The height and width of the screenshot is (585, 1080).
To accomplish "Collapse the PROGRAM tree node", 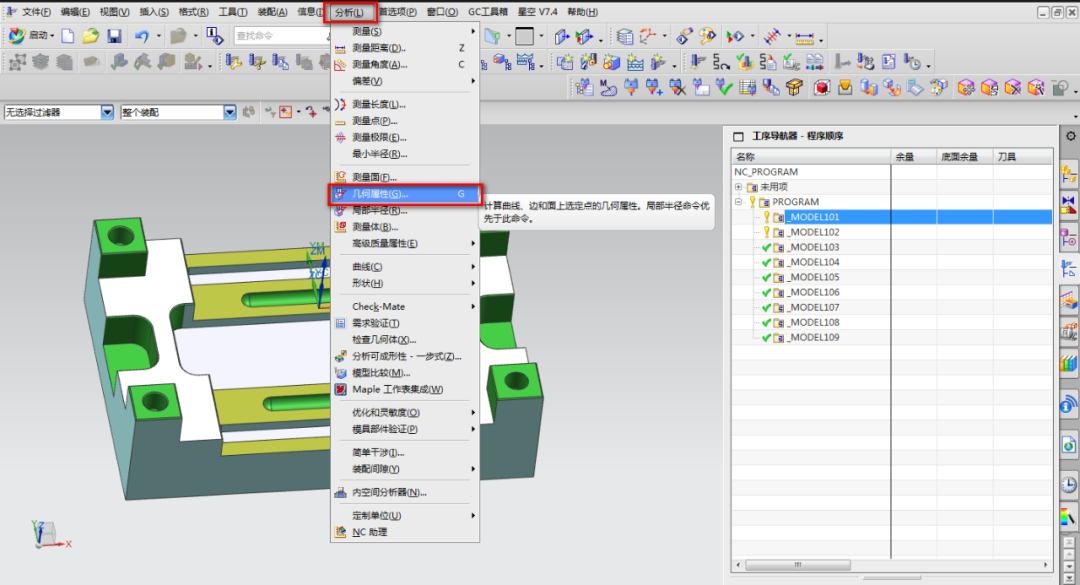I will (x=739, y=202).
